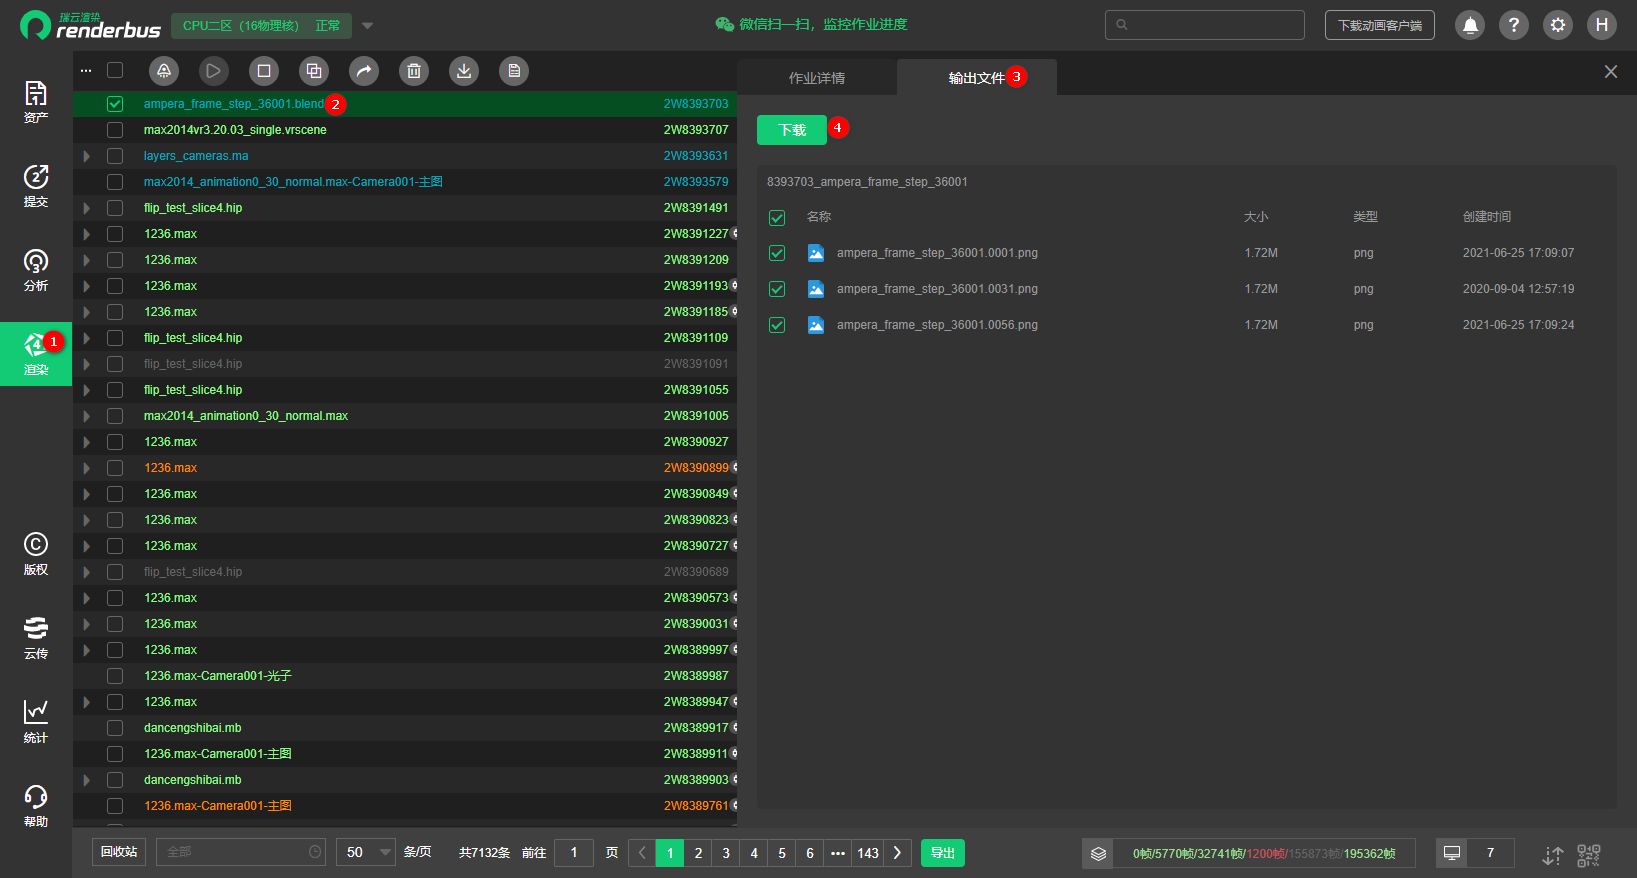
Task: Click the play start job toolbar icon
Action: tap(214, 71)
